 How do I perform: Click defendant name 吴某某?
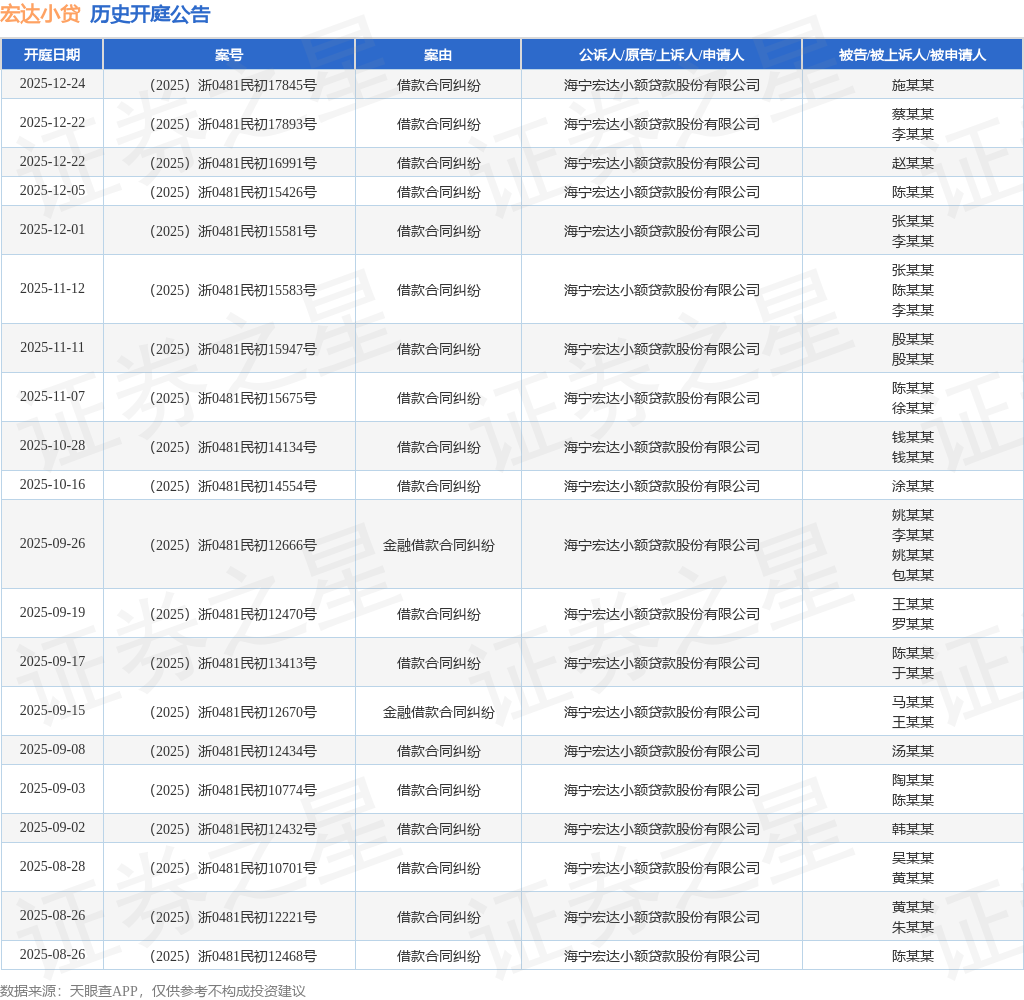912,858
